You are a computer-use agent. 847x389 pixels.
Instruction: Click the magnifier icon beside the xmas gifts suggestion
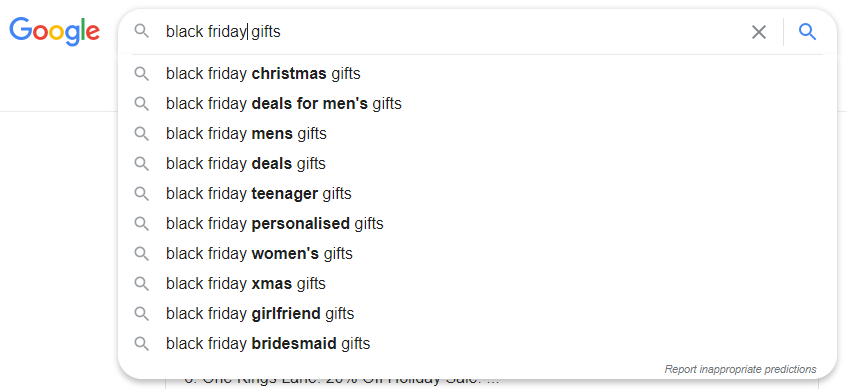pos(142,283)
